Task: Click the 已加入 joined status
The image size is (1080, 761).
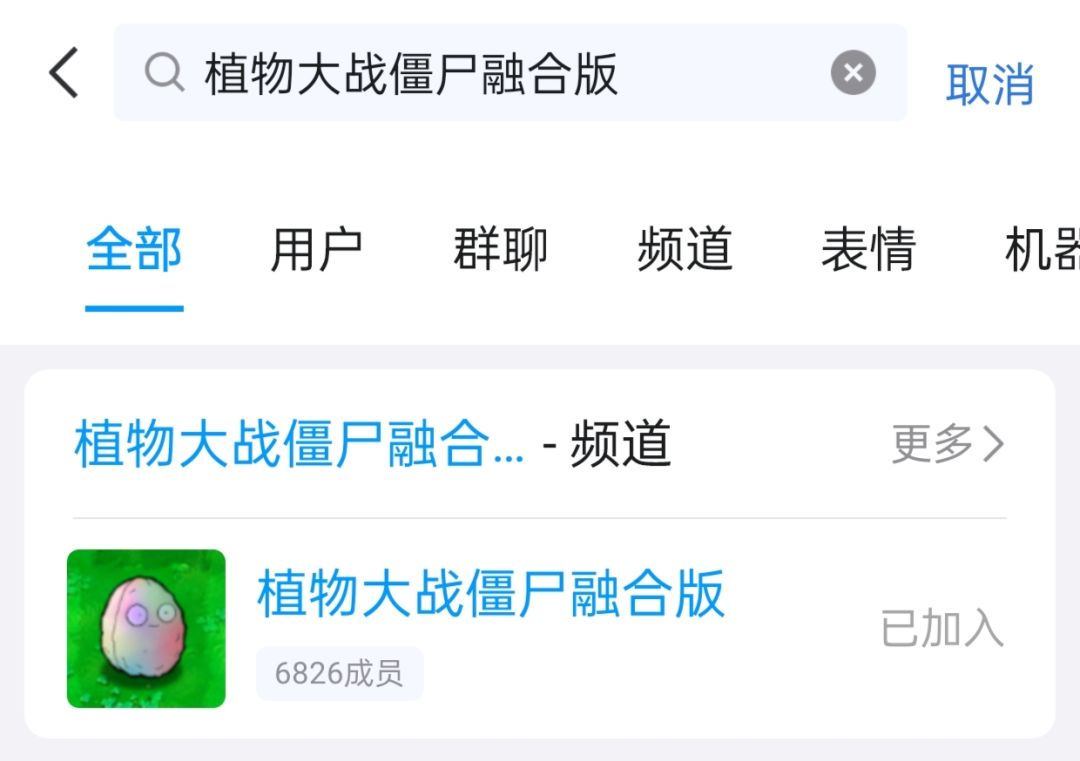Action: [942, 628]
